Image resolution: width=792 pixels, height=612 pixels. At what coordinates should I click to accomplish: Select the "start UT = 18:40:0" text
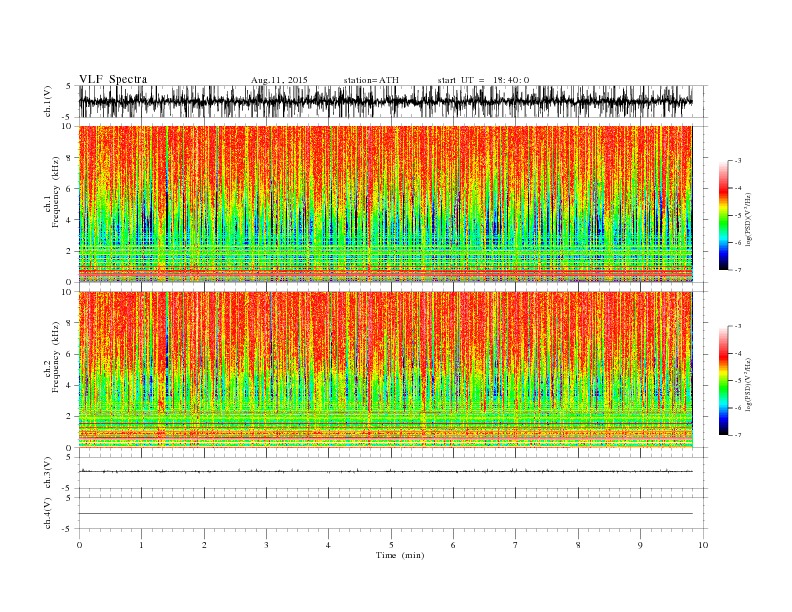pos(483,80)
